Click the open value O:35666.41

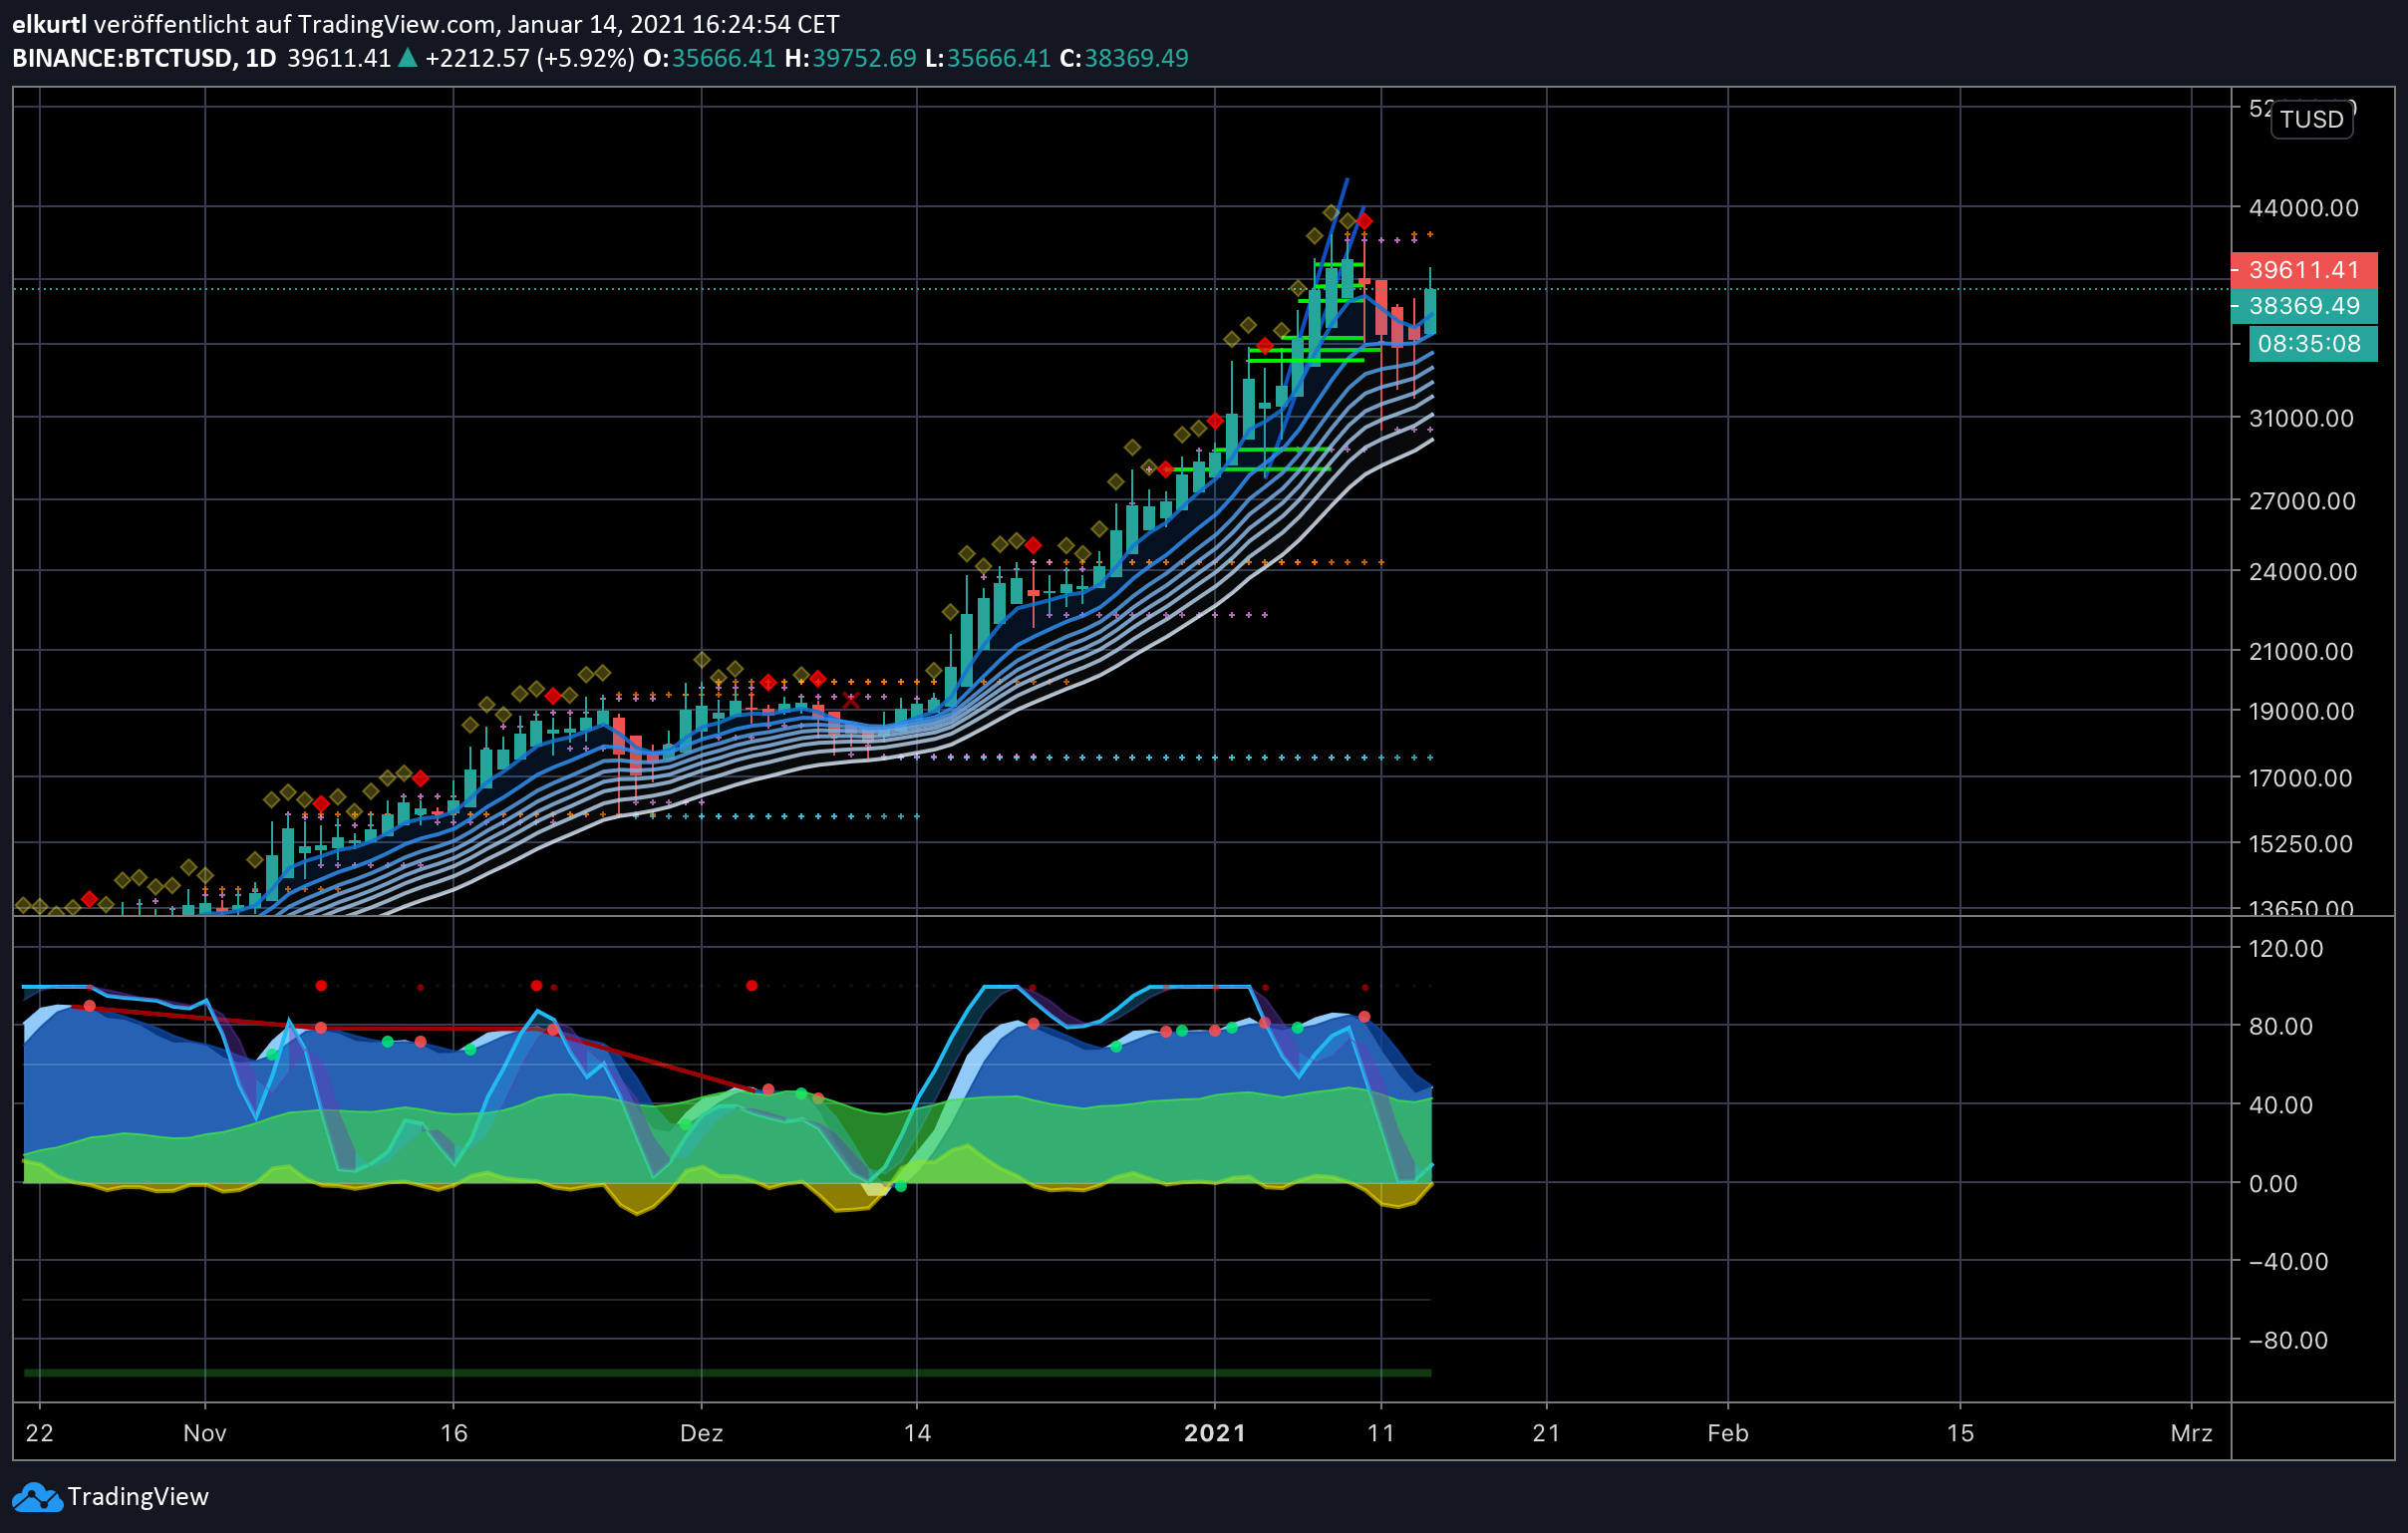(x=709, y=58)
